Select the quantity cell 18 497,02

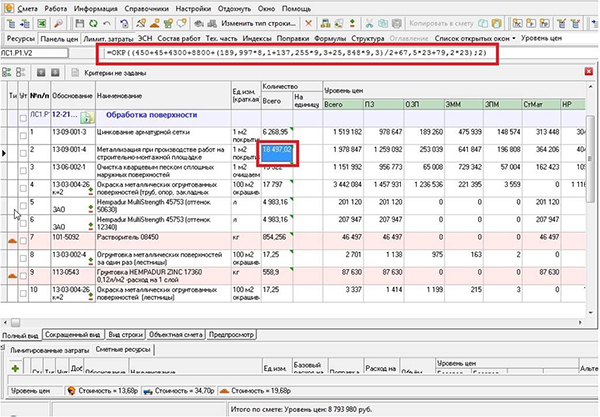point(277,153)
